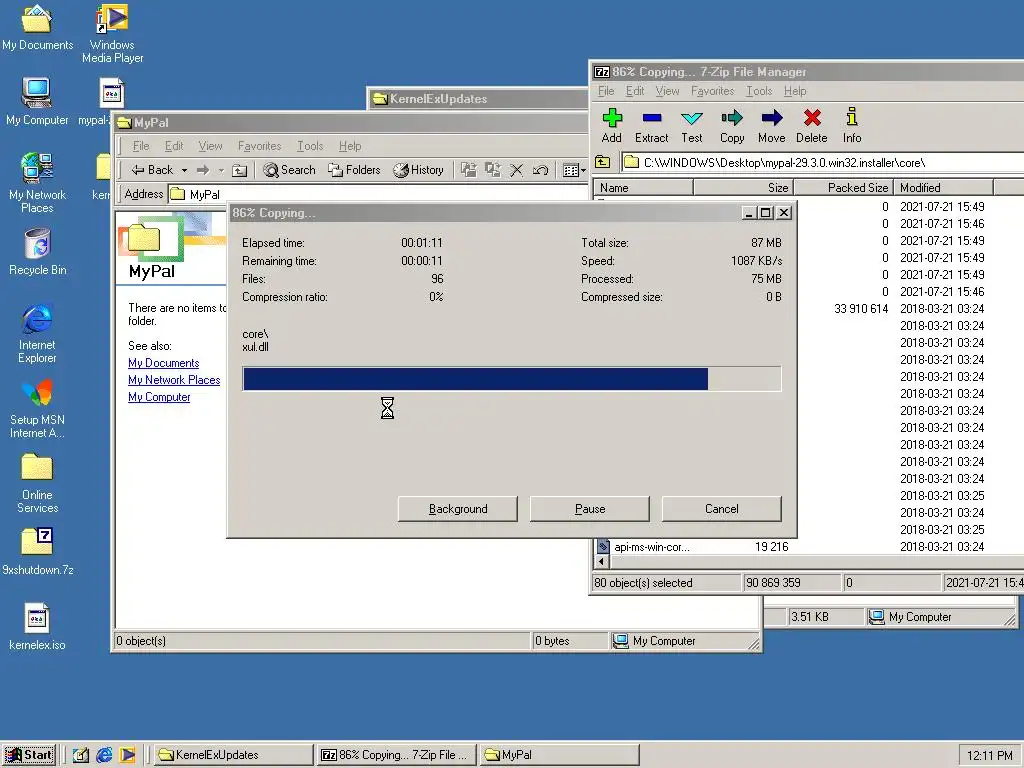
Task: Click the 7-Zip path address field
Action: coord(823,162)
